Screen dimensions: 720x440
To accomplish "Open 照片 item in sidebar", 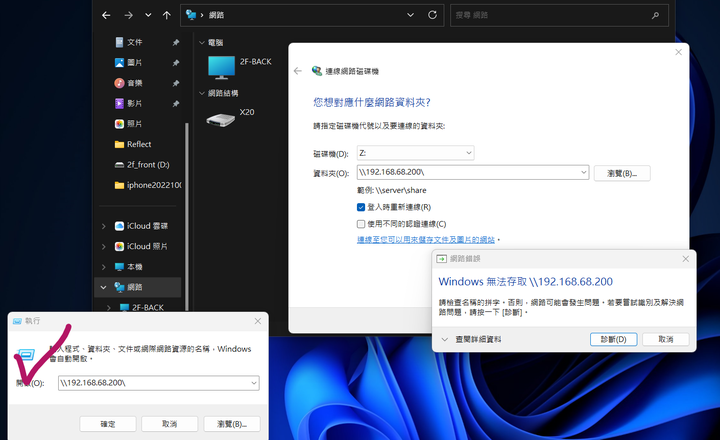I will [135, 124].
